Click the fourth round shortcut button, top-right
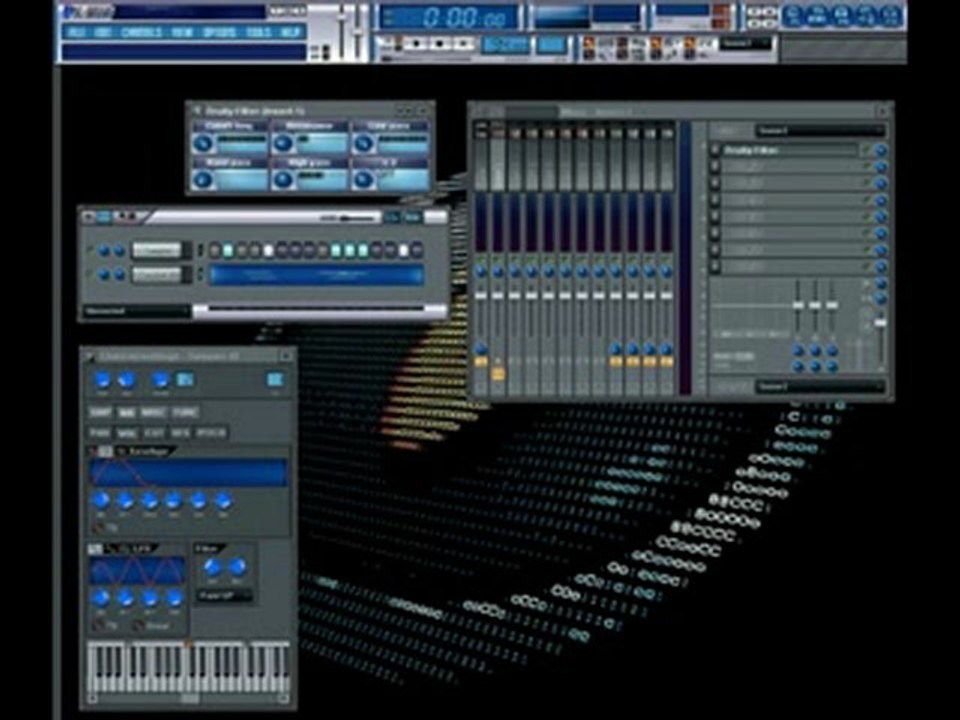Viewport: 960px width, 720px height. pos(867,15)
